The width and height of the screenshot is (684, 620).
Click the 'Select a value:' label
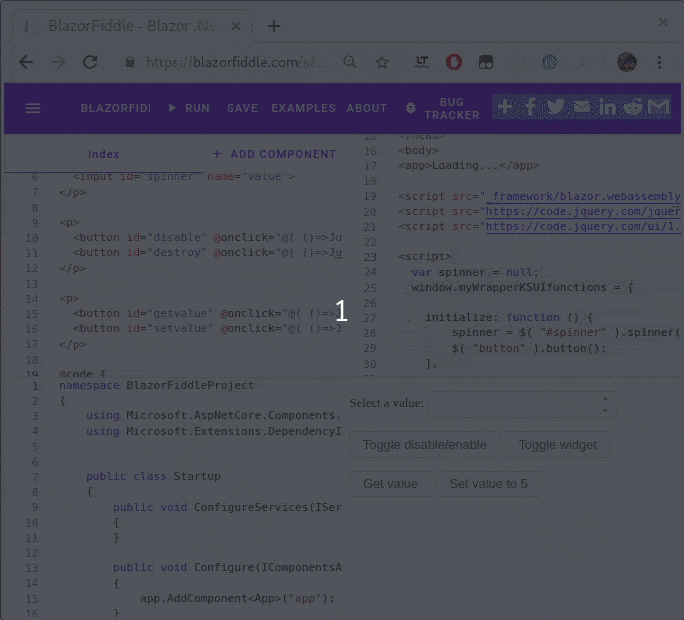[x=386, y=403]
